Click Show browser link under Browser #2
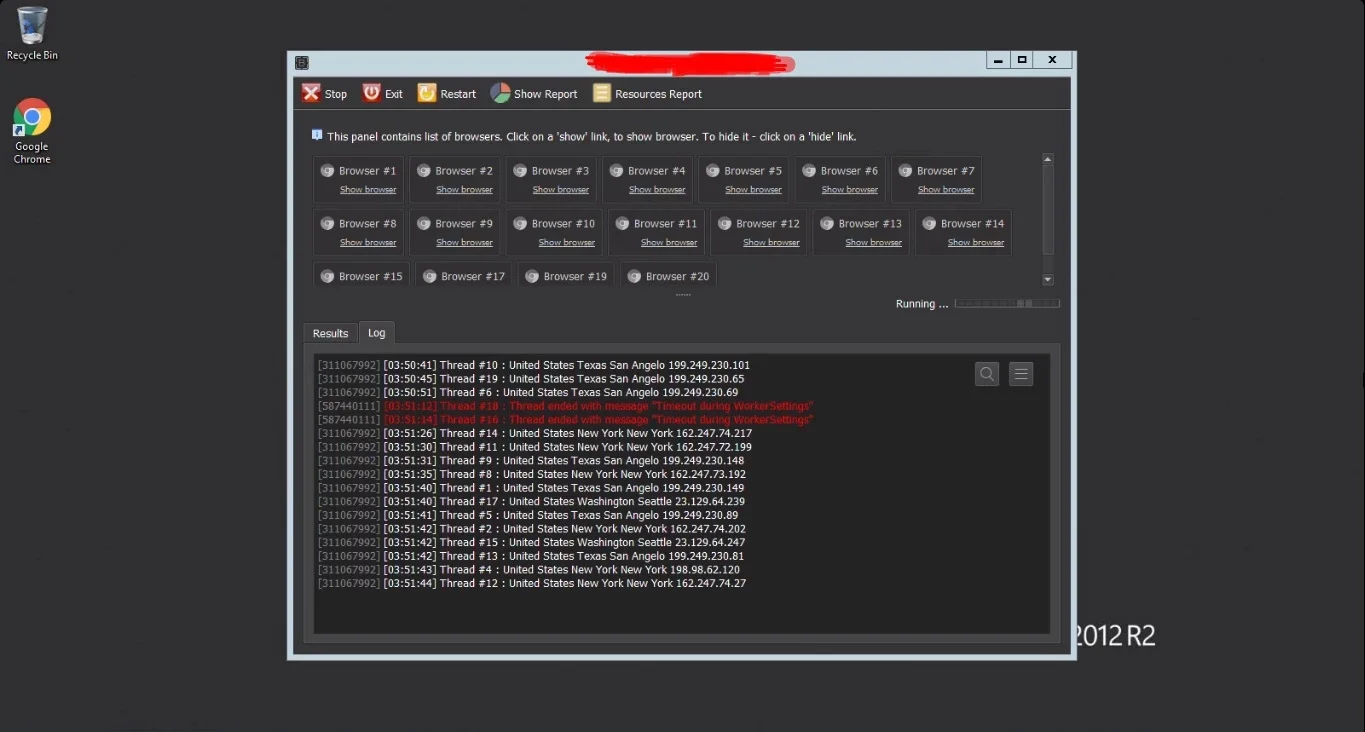Screen dimensions: 1365x732 [x=464, y=190]
